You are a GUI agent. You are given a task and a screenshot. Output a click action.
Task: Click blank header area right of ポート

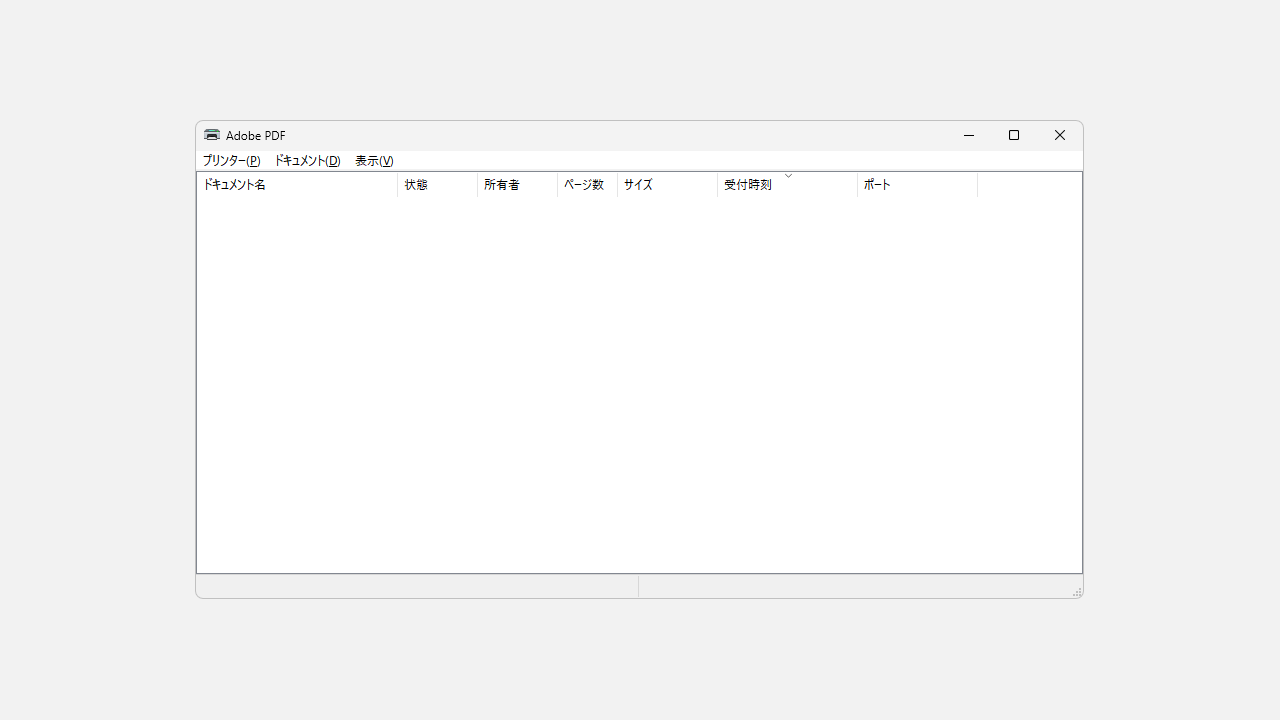click(x=1029, y=185)
